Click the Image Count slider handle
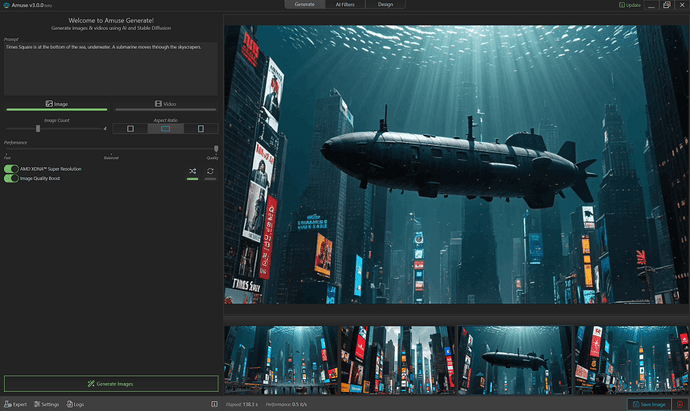This screenshot has width=690, height=411. 38,128
